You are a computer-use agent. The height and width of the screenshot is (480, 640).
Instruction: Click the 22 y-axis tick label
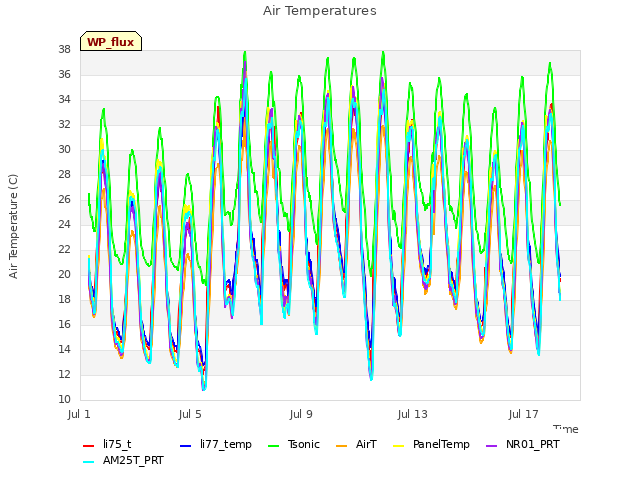coord(64,249)
